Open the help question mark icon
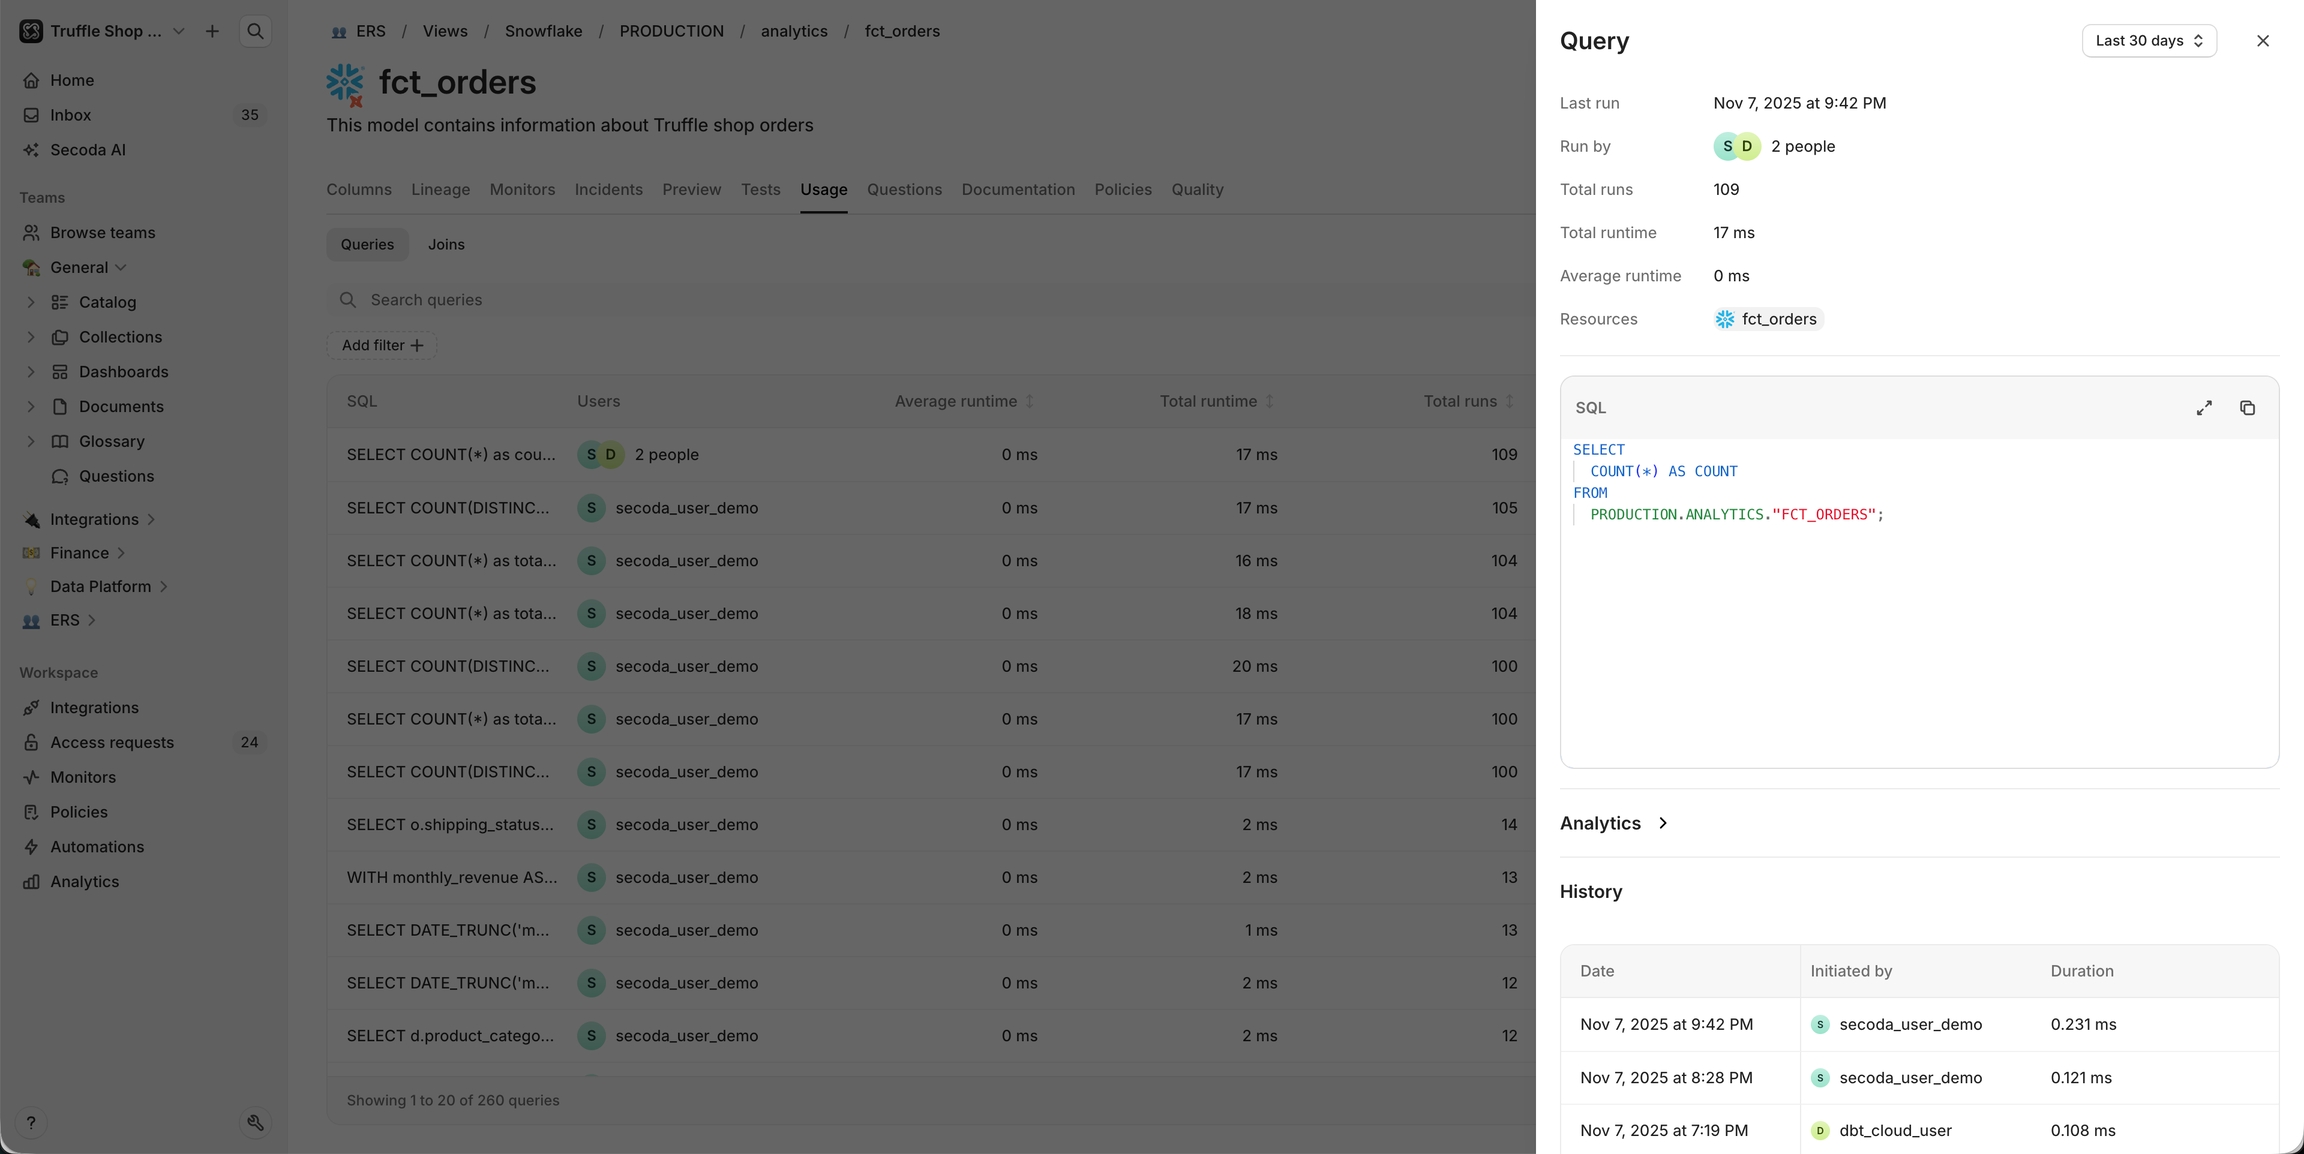 point(31,1123)
